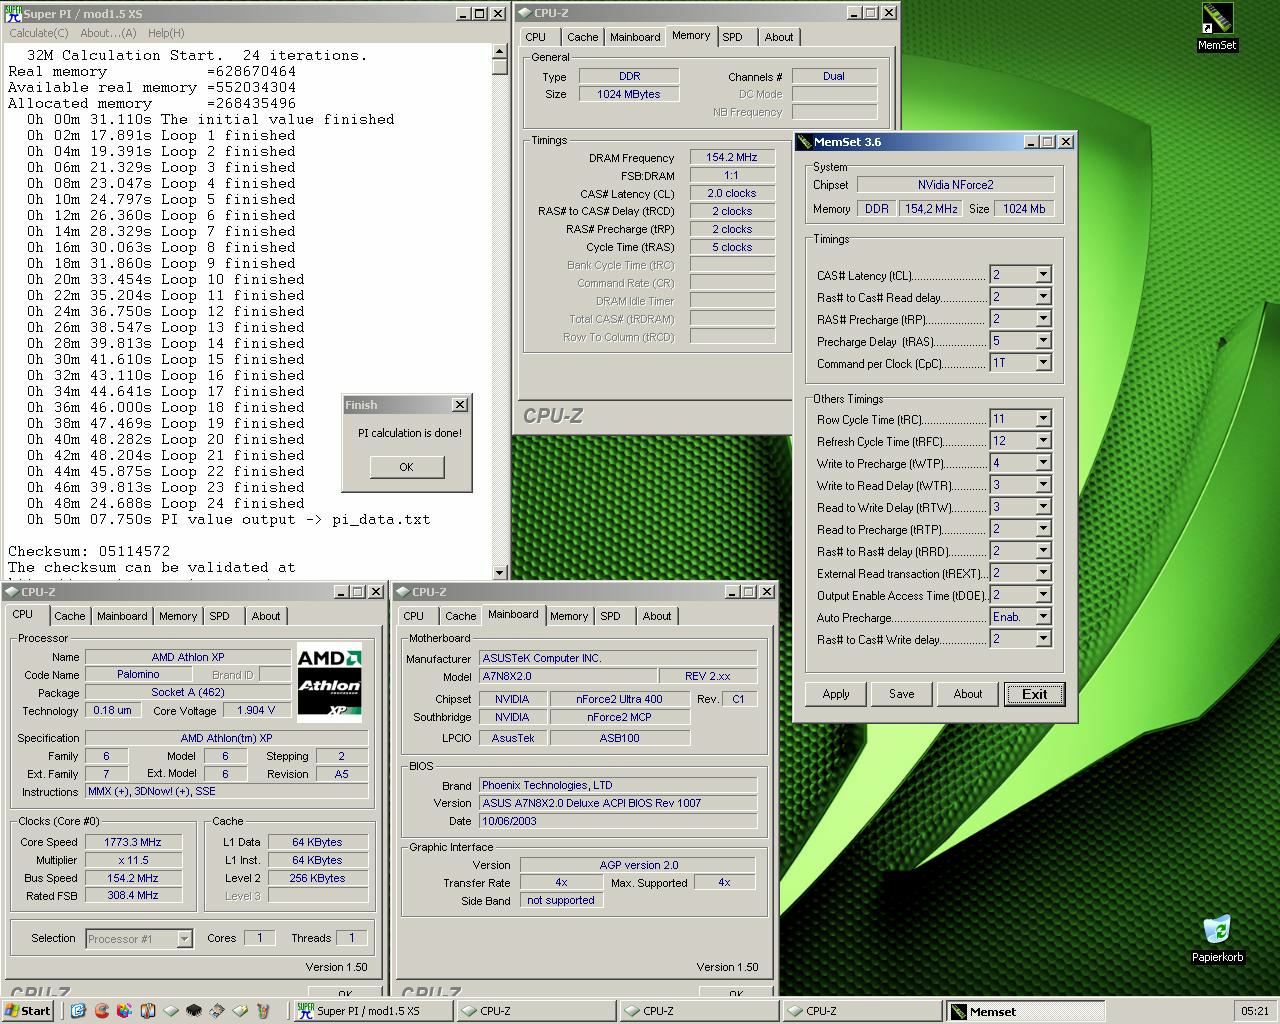1280x1024 pixels.
Task: Click Save button in MemSet
Action: click(x=901, y=694)
